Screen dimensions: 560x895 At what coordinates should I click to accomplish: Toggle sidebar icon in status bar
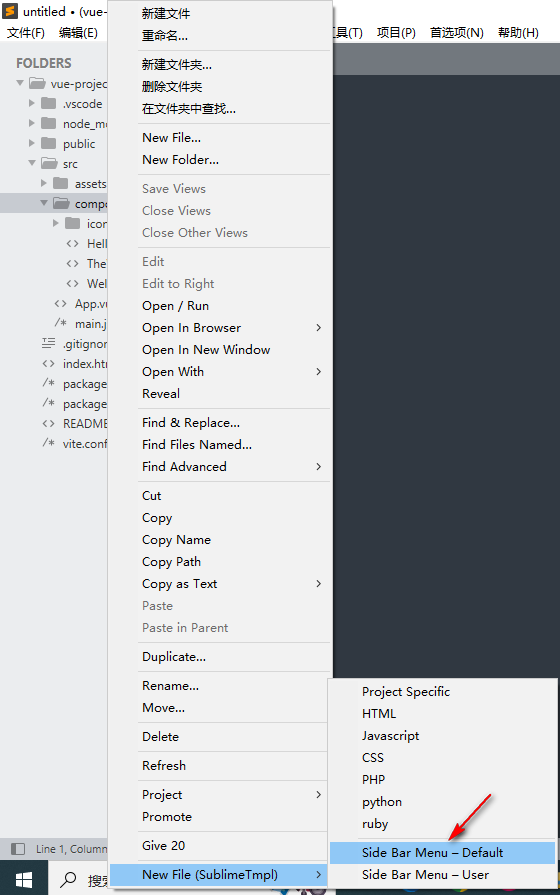tap(18, 849)
